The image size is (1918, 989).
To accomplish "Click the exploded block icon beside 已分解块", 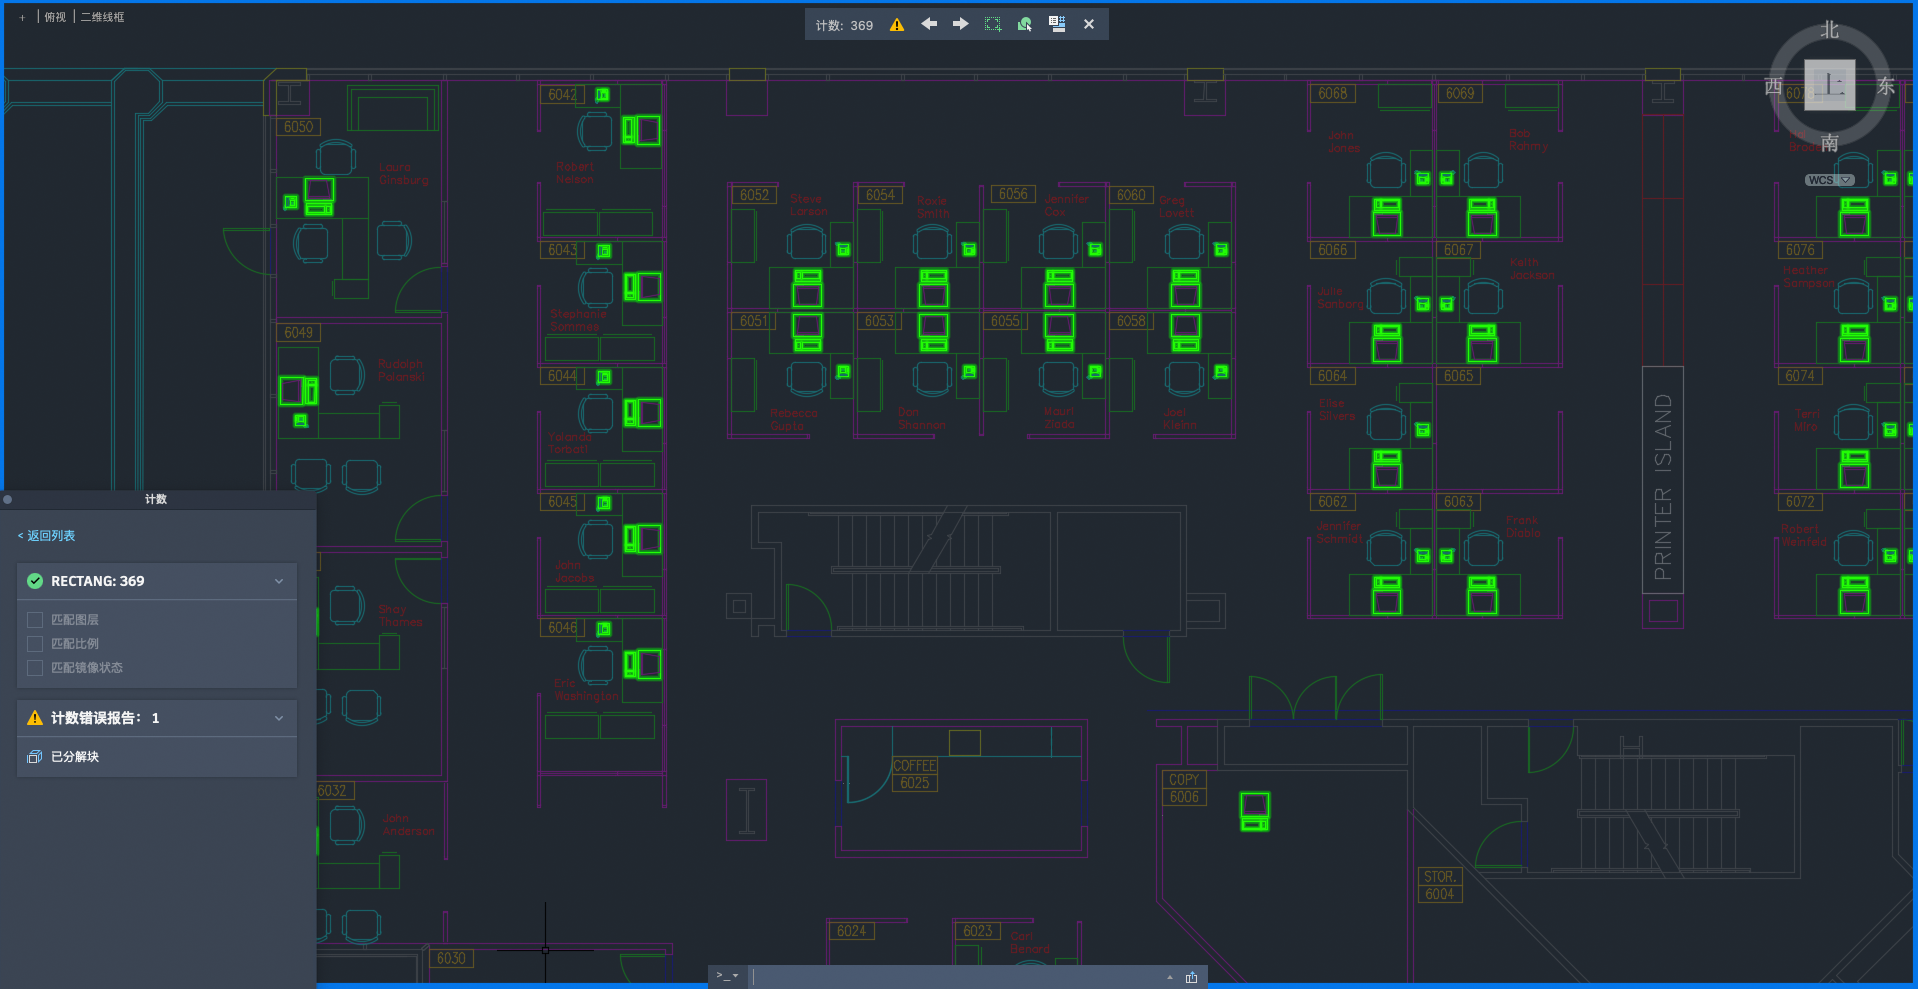I will [x=35, y=757].
